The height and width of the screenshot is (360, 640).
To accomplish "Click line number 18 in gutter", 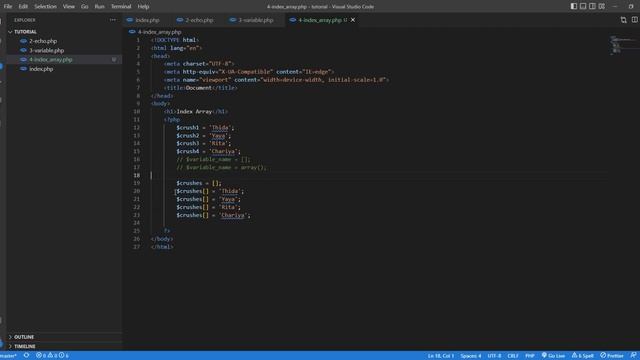I will [137, 176].
